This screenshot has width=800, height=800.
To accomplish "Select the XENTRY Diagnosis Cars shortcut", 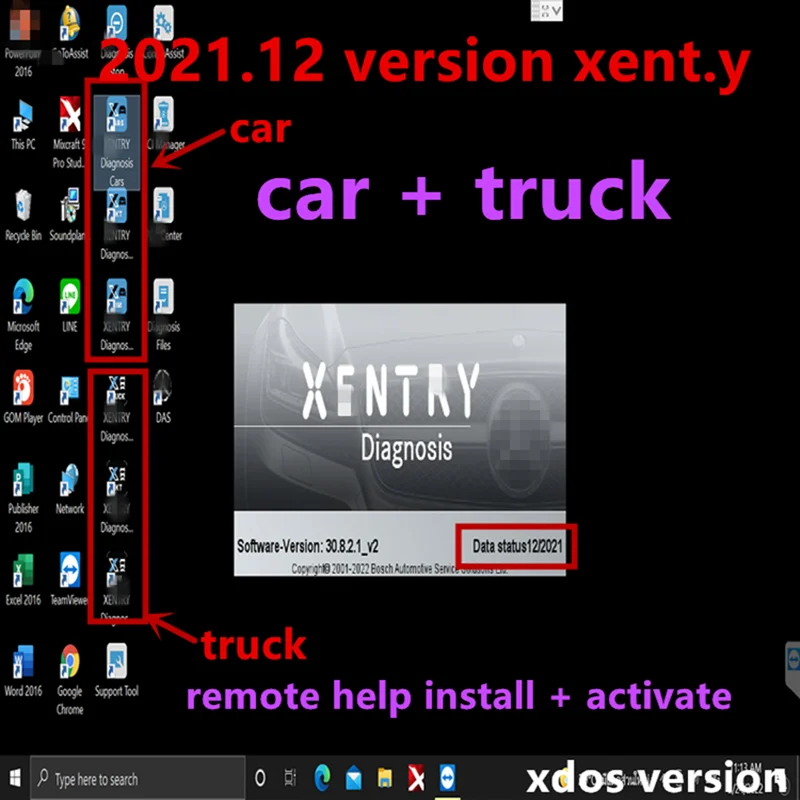I will (117, 142).
